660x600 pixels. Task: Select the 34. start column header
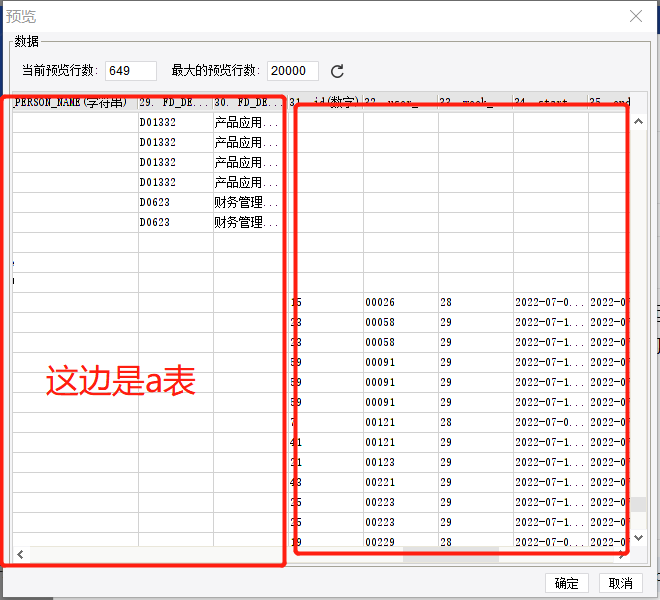tap(550, 102)
